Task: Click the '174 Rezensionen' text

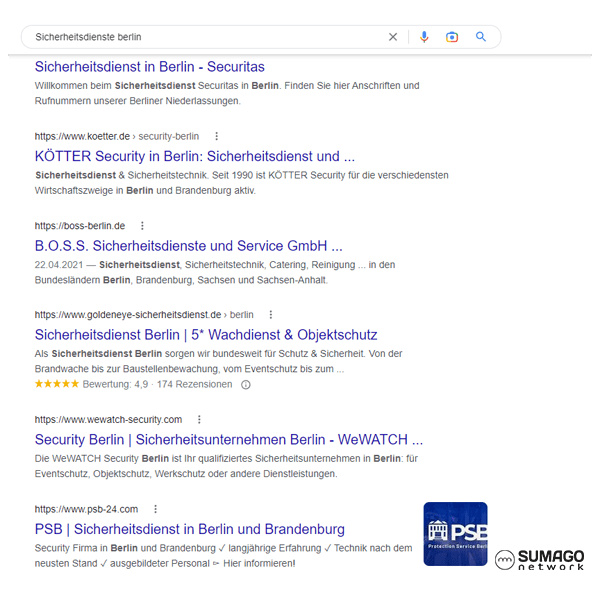Action: click(x=194, y=384)
